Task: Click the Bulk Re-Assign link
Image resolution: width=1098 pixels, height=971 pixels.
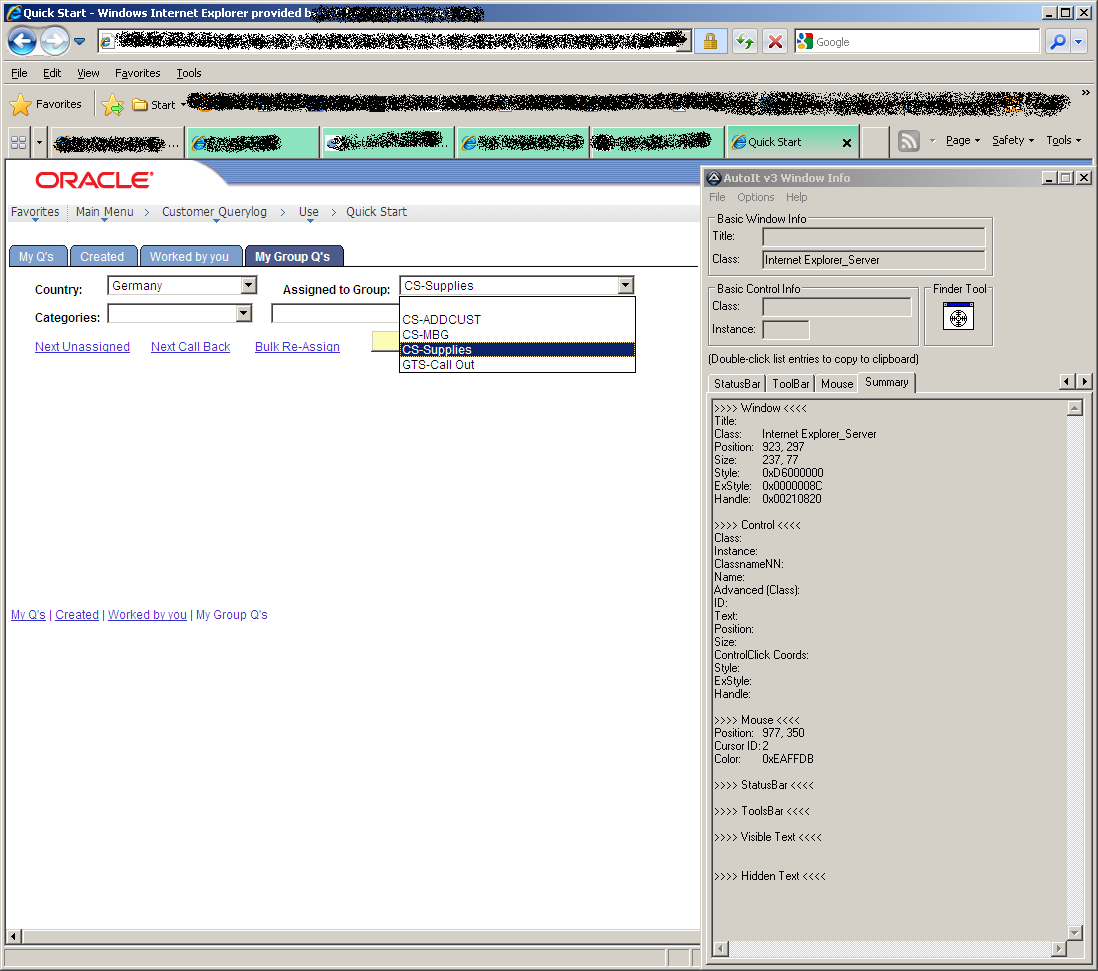Action: [297, 347]
